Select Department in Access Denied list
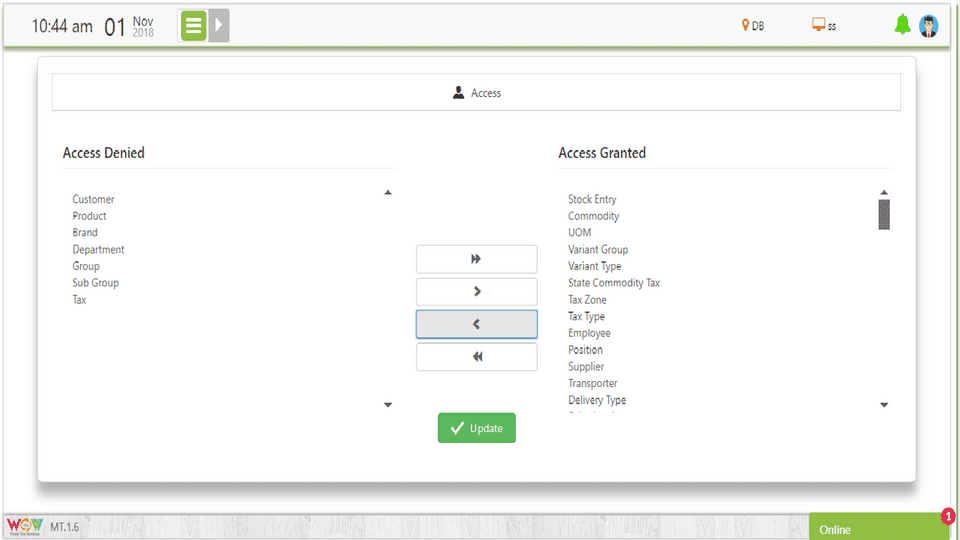The width and height of the screenshot is (960, 540). 98,249
